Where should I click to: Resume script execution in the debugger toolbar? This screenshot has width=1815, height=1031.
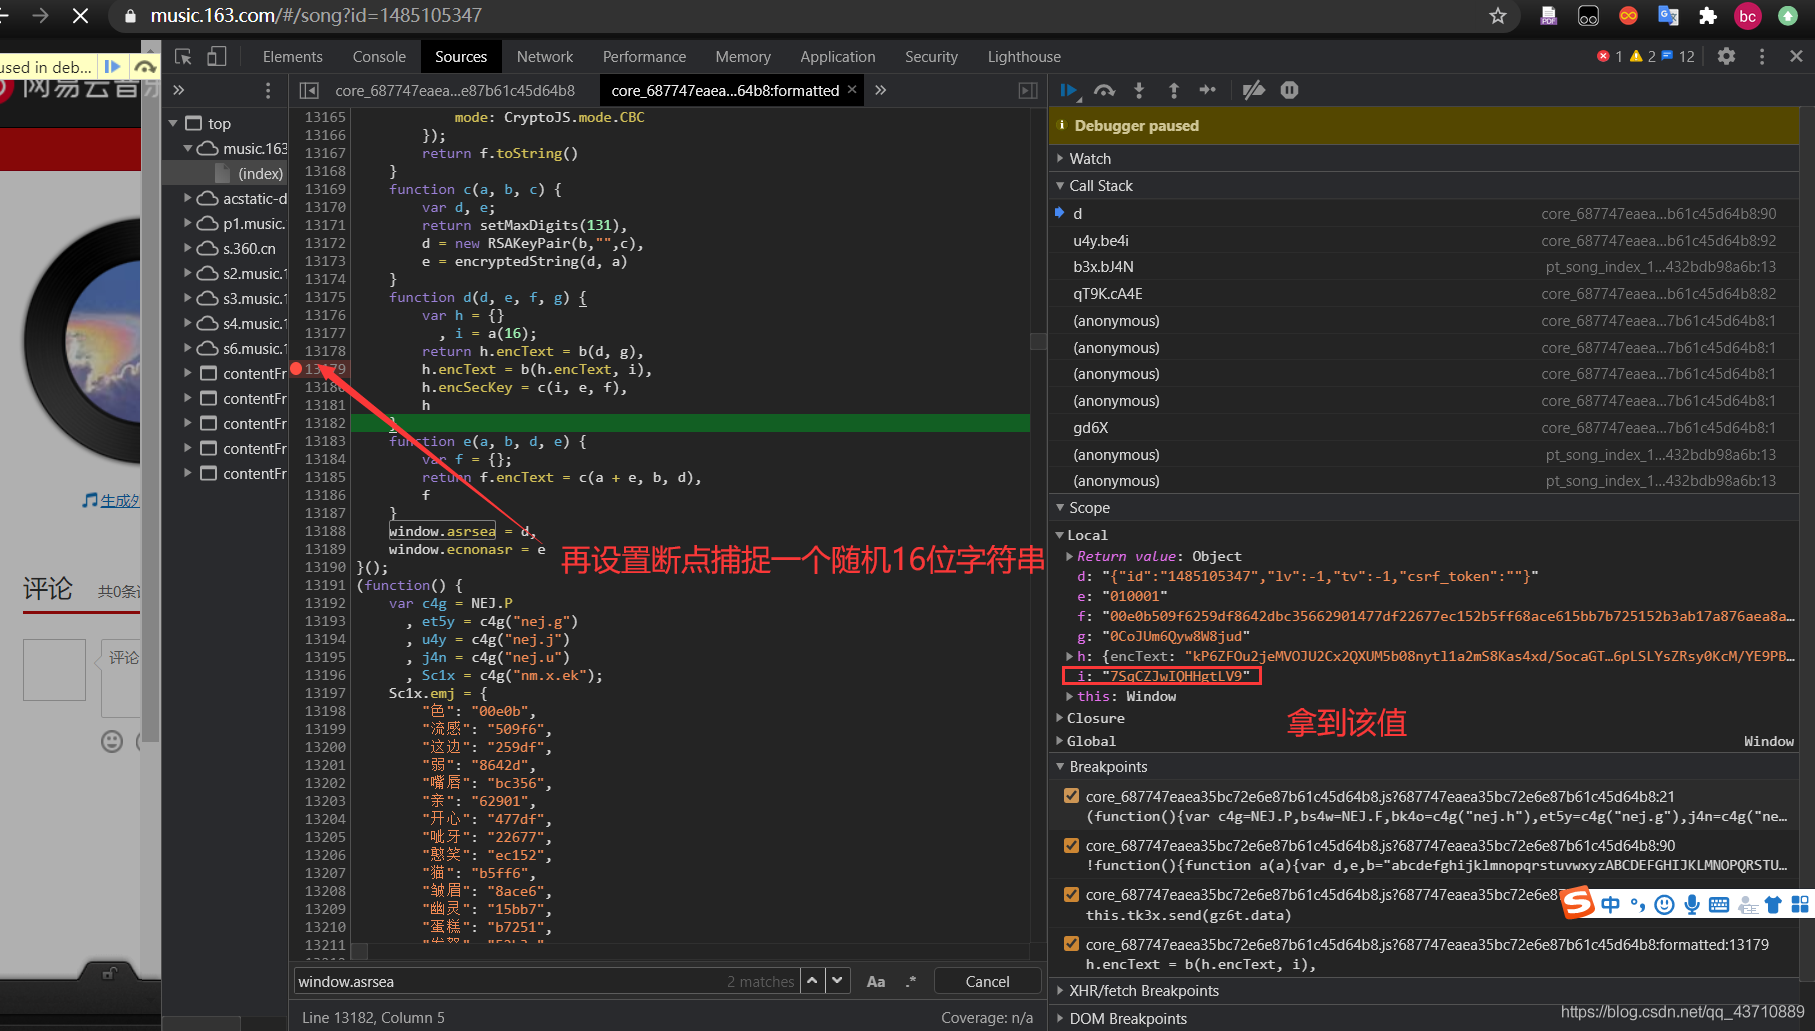click(x=1069, y=90)
